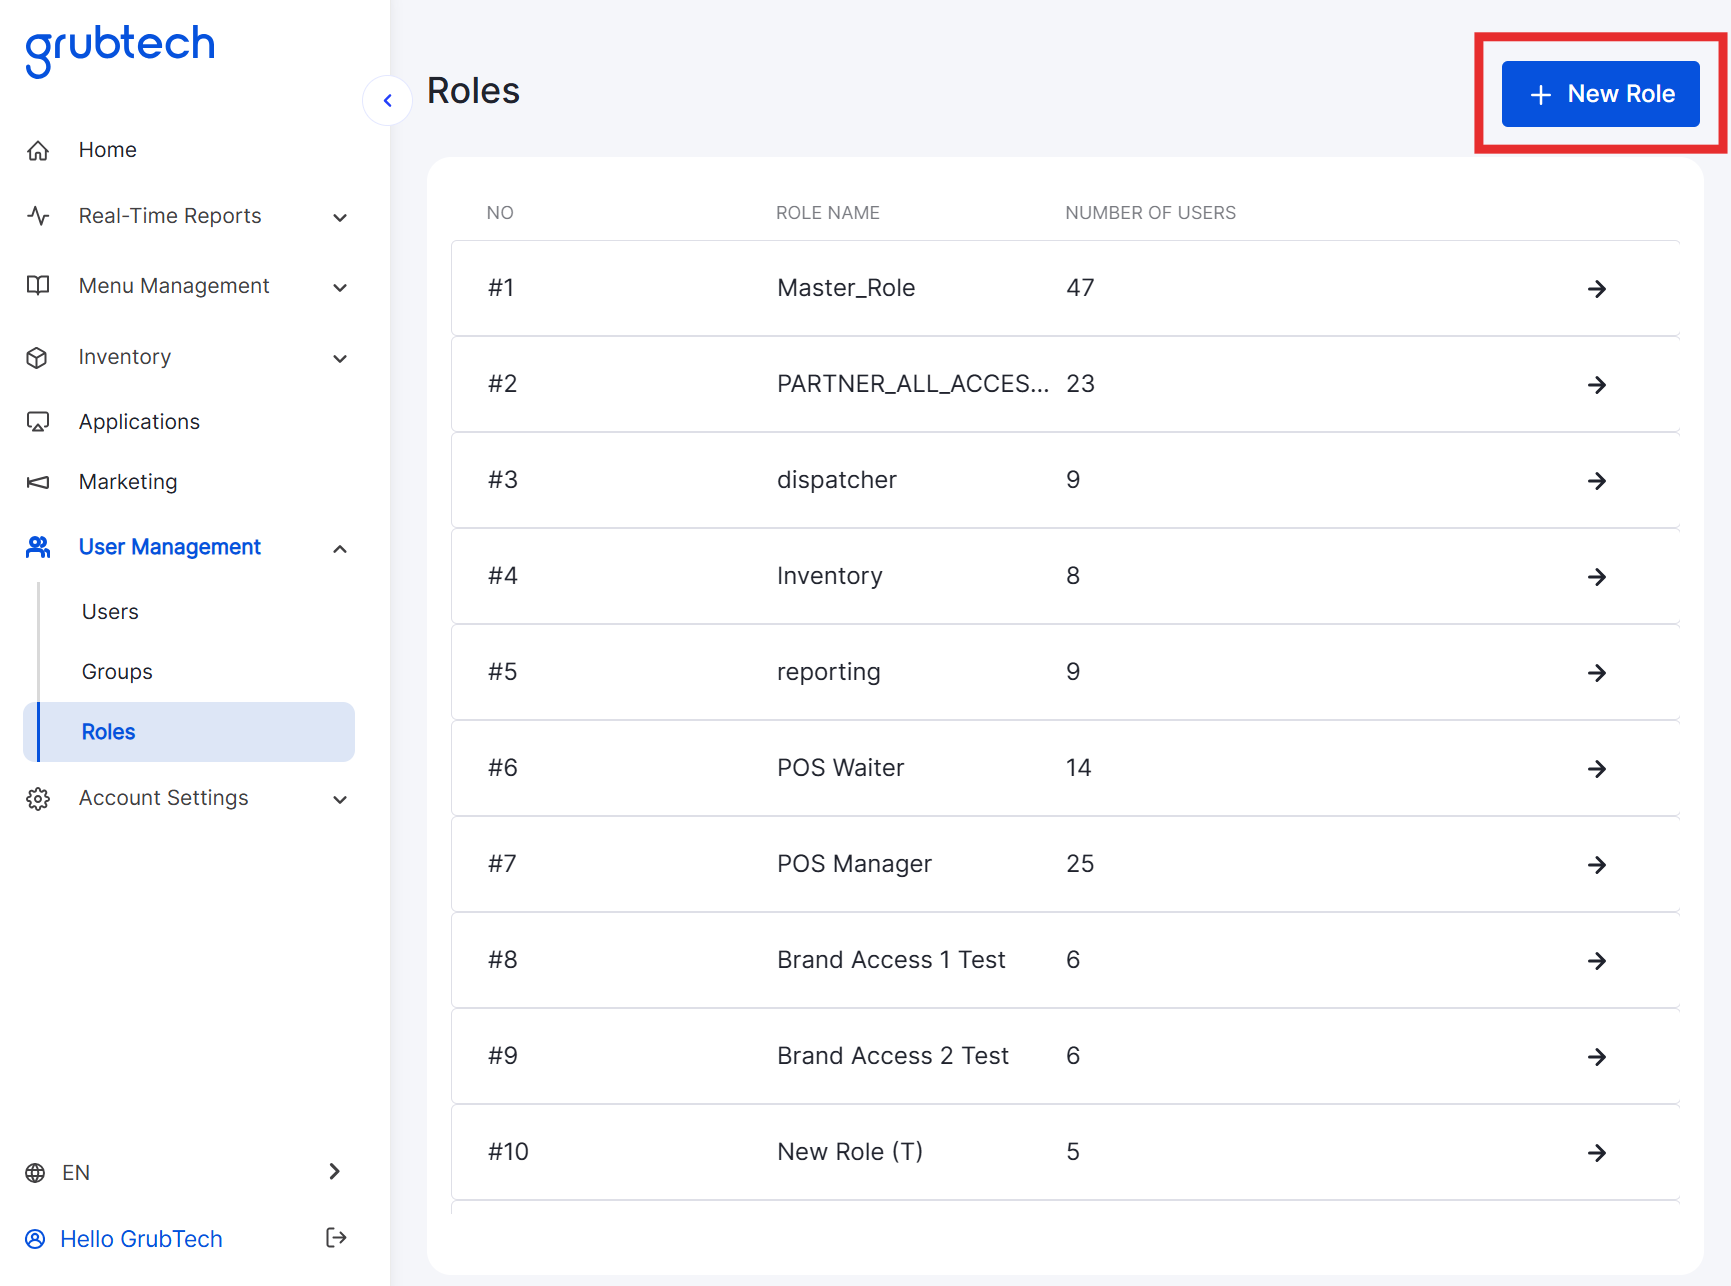
Task: Click the NUMBER OF USERS column header
Action: click(1150, 213)
